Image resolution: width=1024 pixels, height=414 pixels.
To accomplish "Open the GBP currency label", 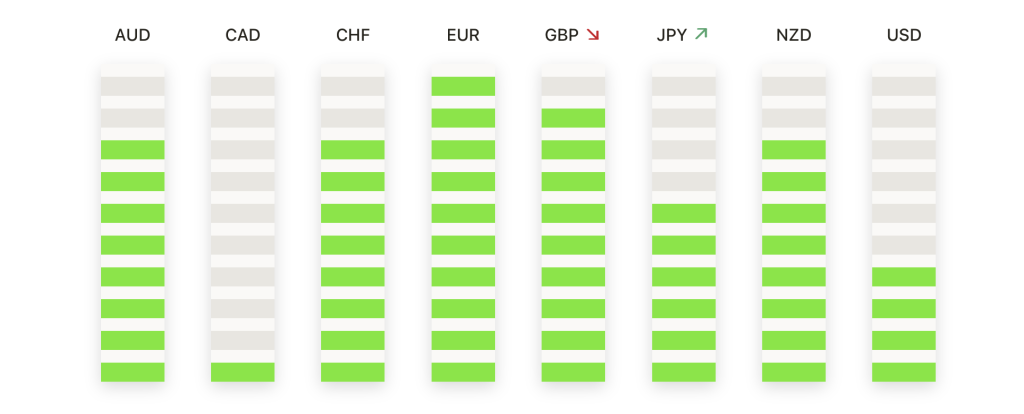I will coord(562,35).
